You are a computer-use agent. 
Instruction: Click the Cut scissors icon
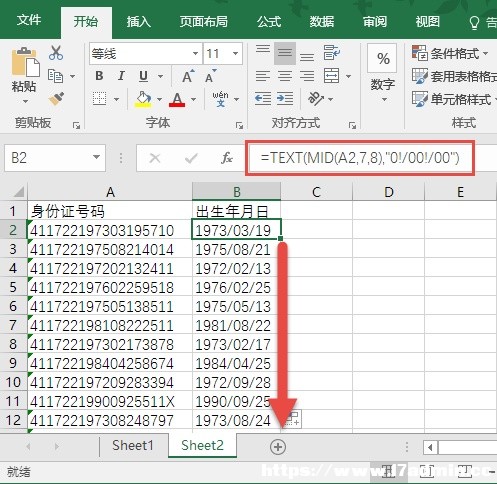pyautogui.click(x=56, y=53)
